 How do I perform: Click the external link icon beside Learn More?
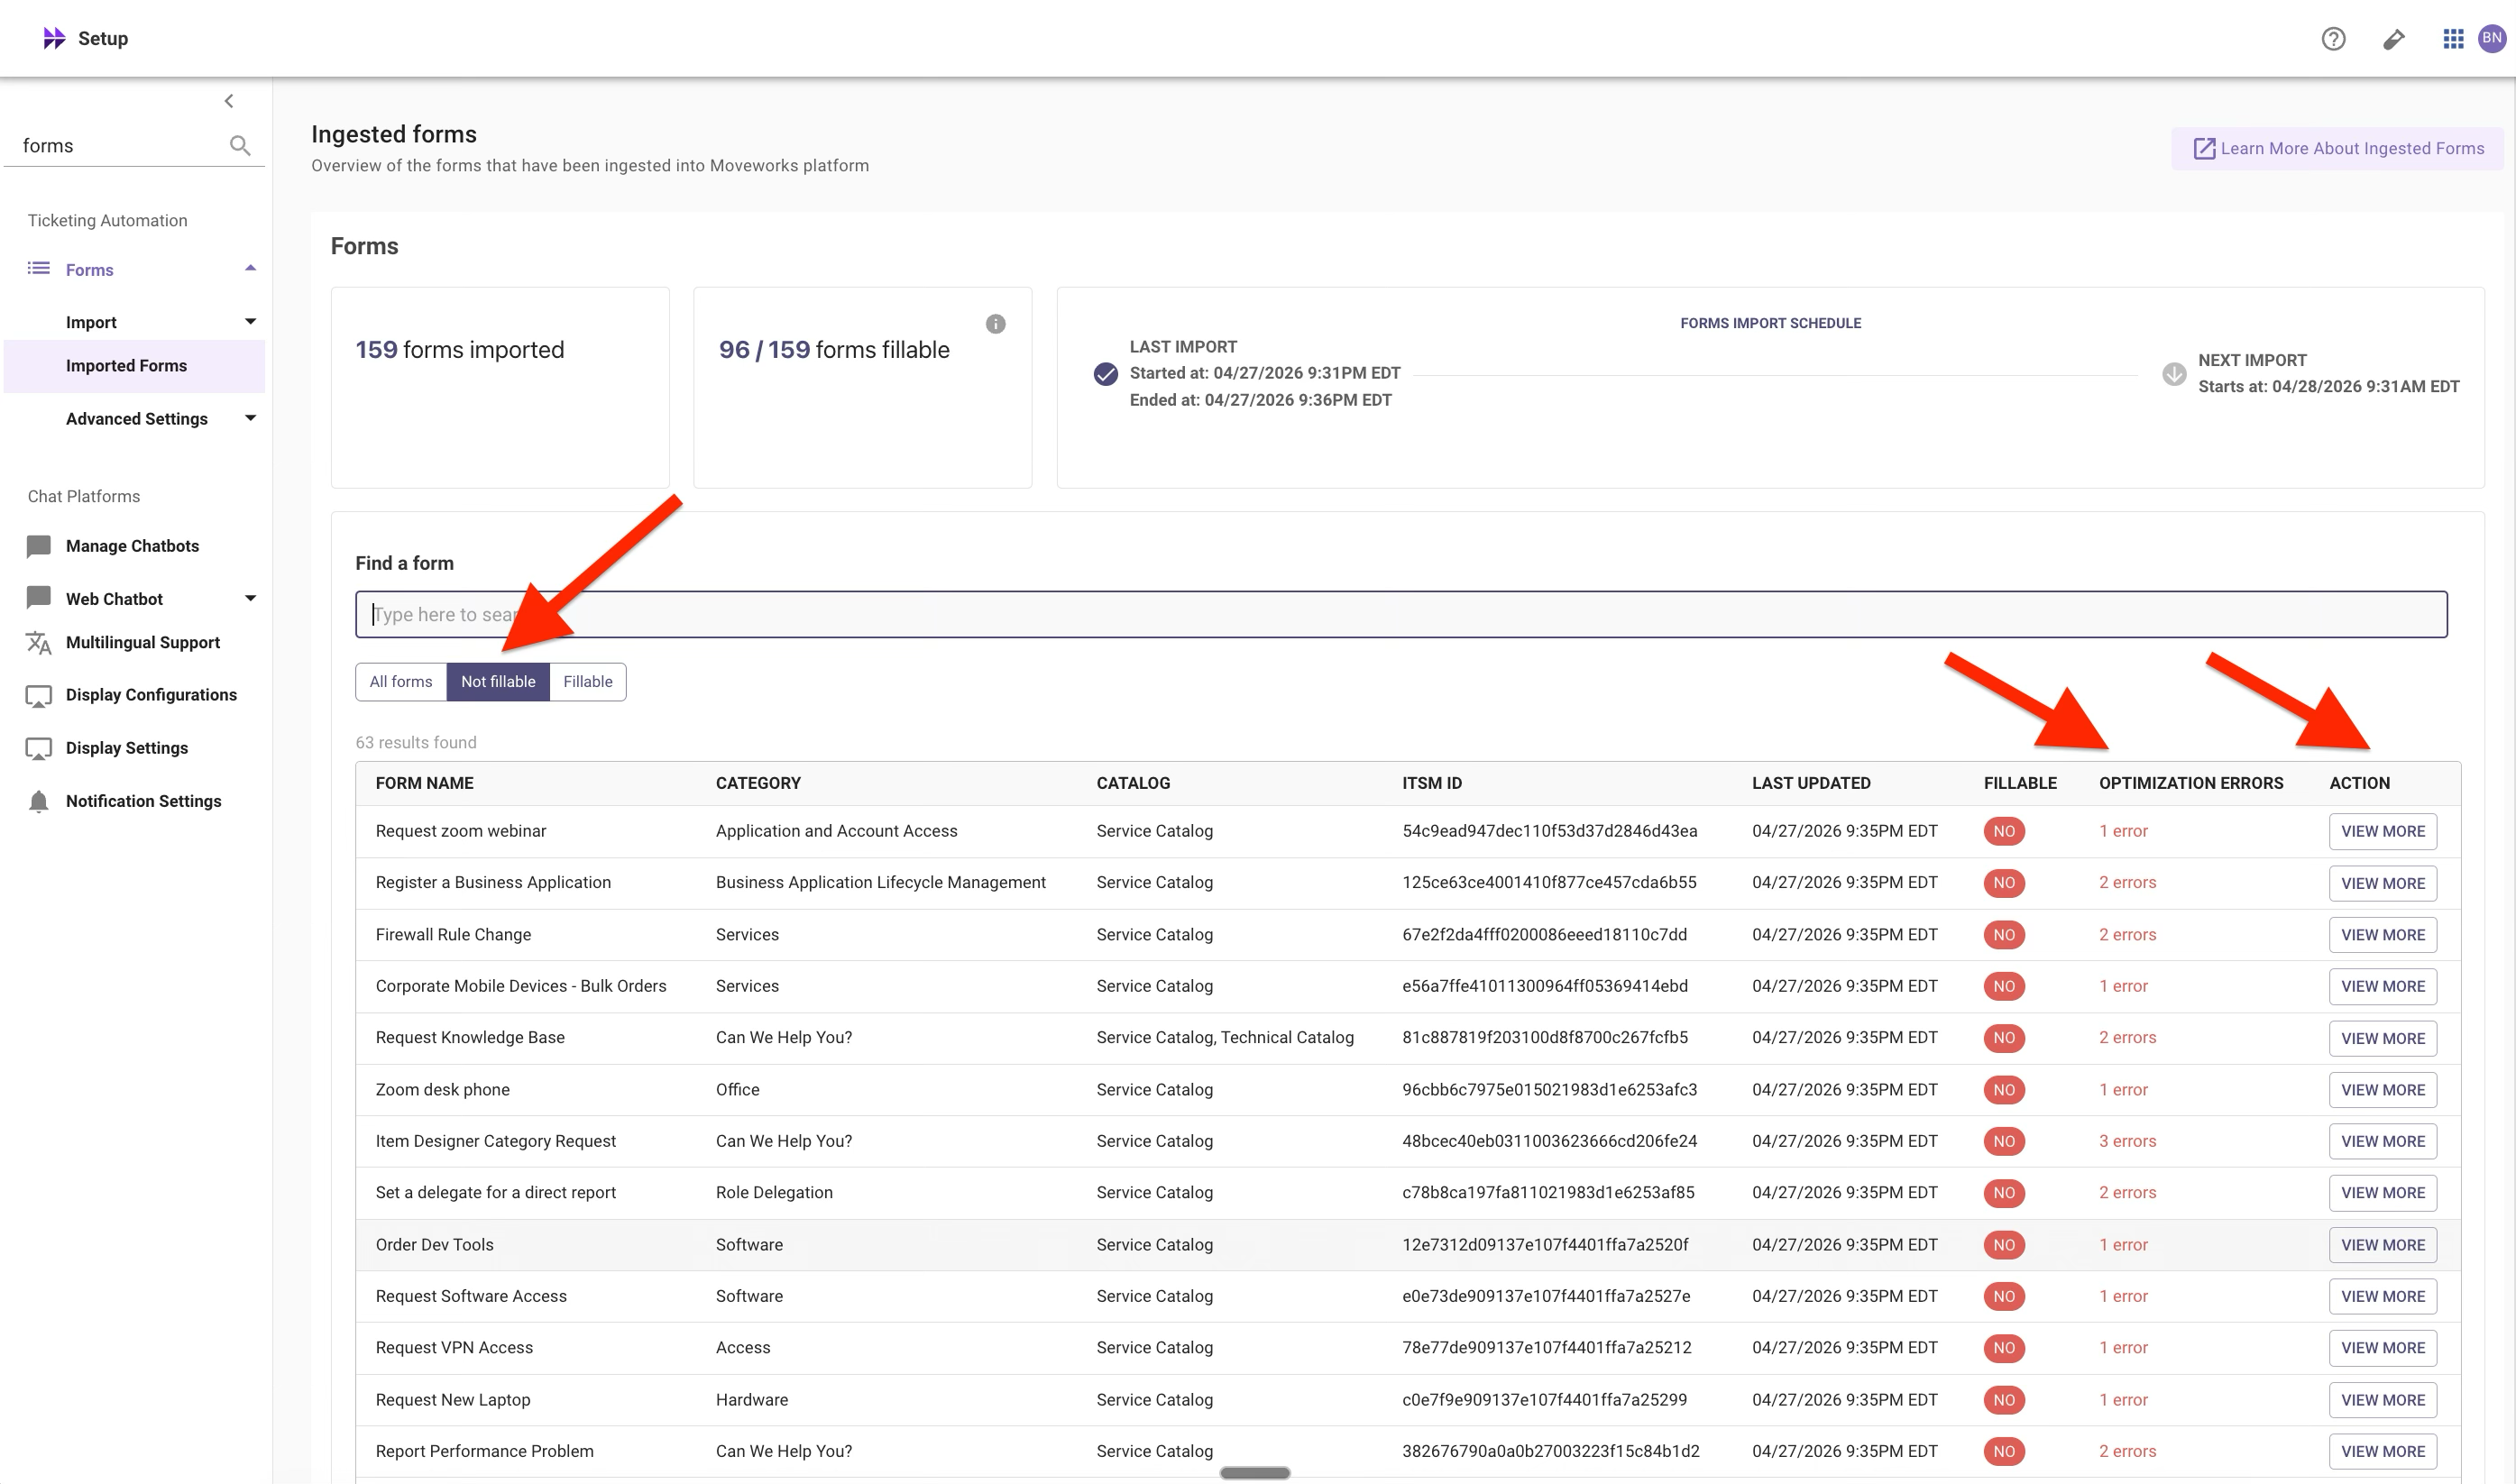(2204, 148)
